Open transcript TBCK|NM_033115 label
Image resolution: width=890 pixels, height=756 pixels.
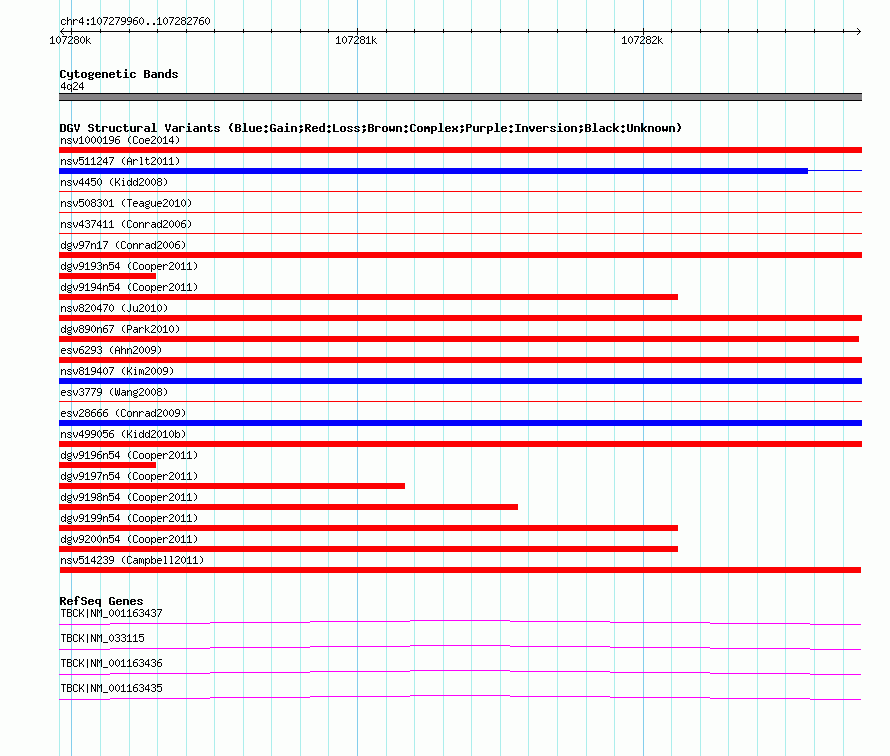(102, 639)
